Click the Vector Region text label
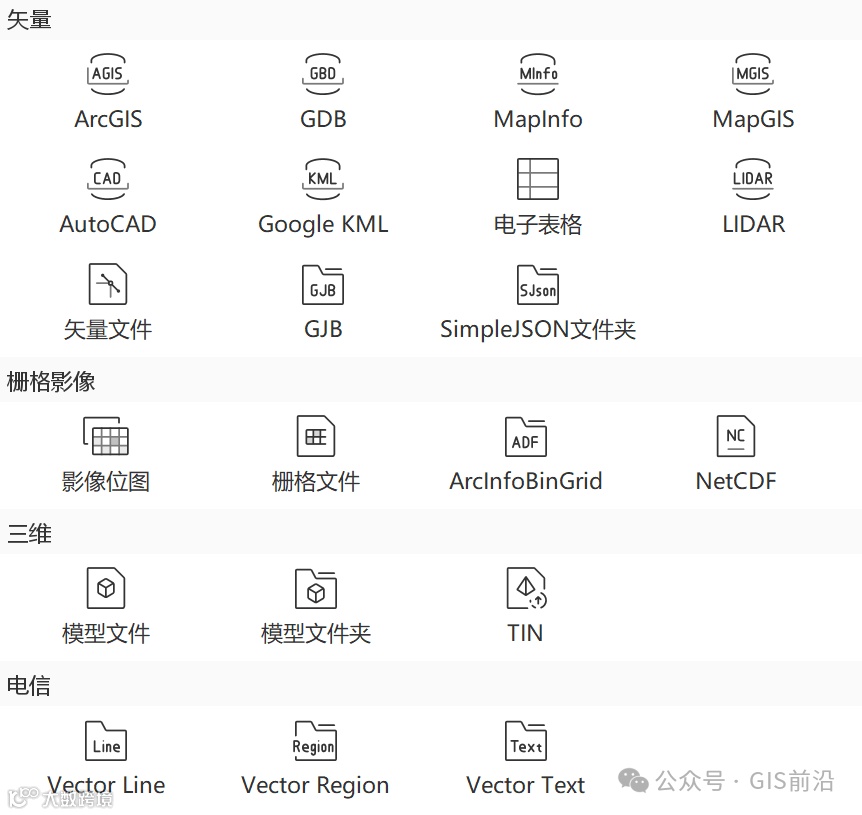862x815 pixels. click(315, 786)
